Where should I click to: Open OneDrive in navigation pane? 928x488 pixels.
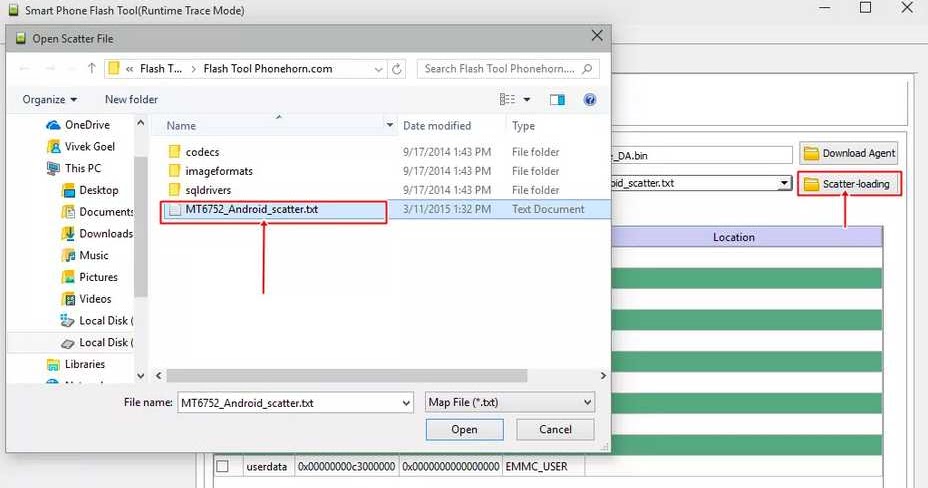[x=87, y=125]
